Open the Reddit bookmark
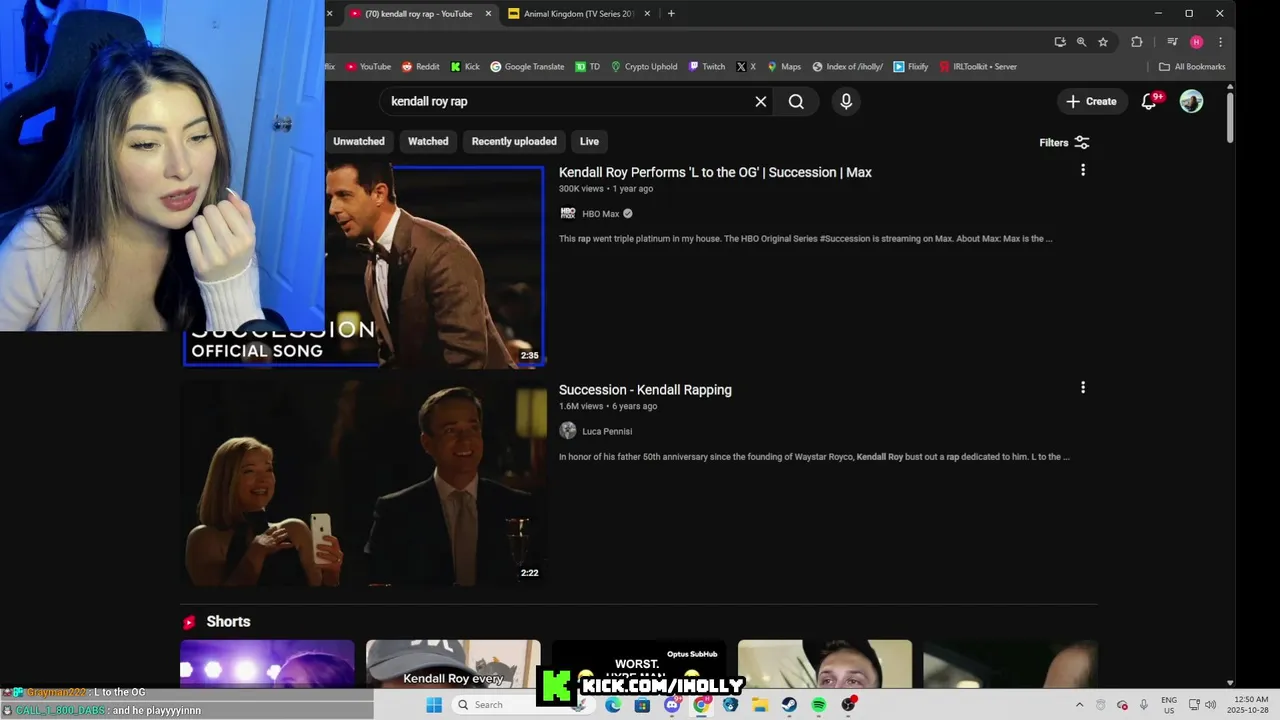Viewport: 1280px width, 720px height. click(x=420, y=67)
